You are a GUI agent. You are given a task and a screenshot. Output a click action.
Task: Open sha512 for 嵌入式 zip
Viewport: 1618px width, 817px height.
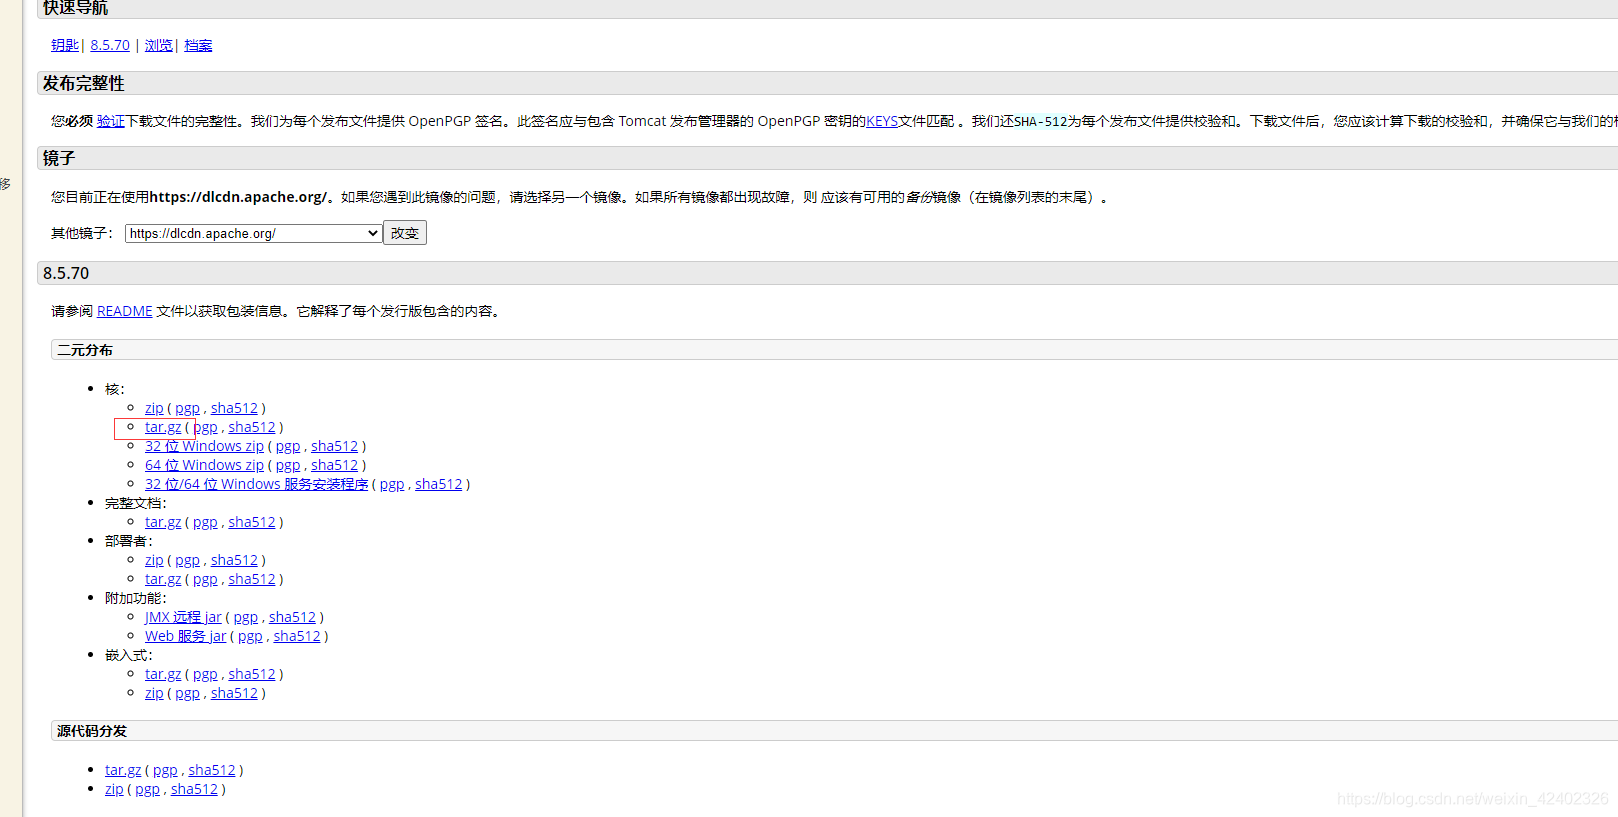(234, 693)
